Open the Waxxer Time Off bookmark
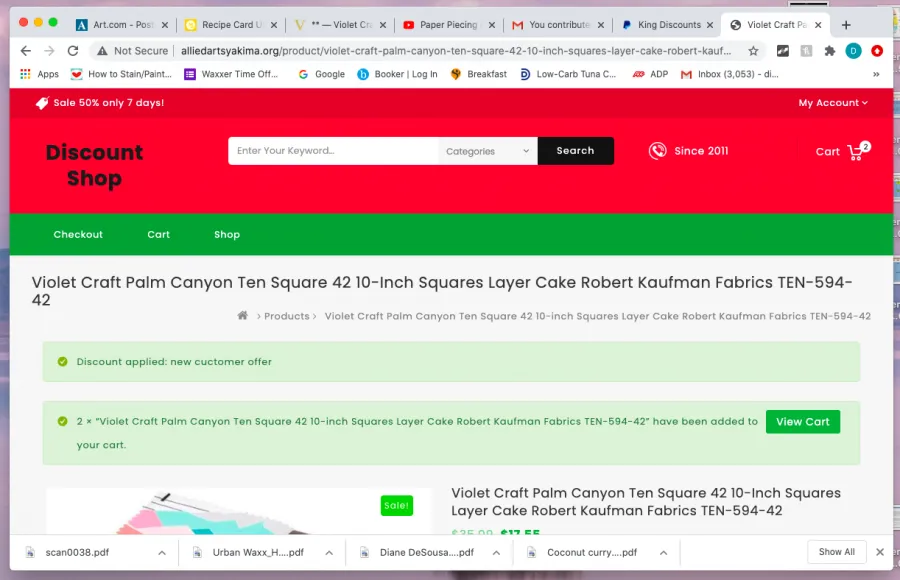 [231, 74]
